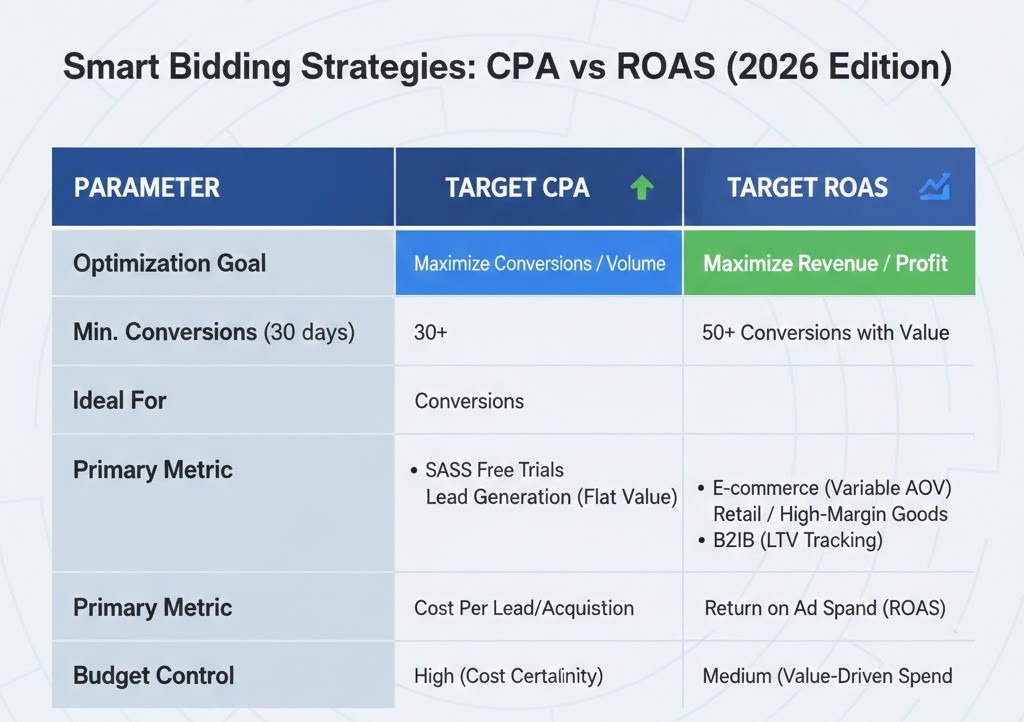Click the Cost Per Lead/Acquistion cell
This screenshot has height=722, width=1024.
523,608
